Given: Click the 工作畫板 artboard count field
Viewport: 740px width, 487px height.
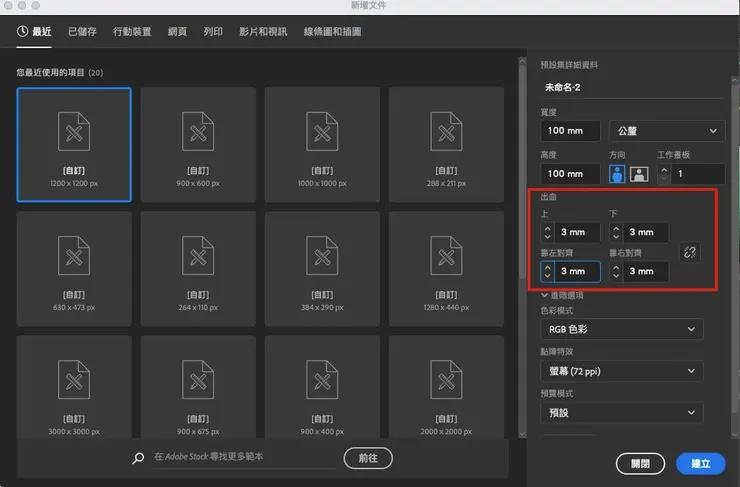Looking at the screenshot, I should click(x=698, y=174).
